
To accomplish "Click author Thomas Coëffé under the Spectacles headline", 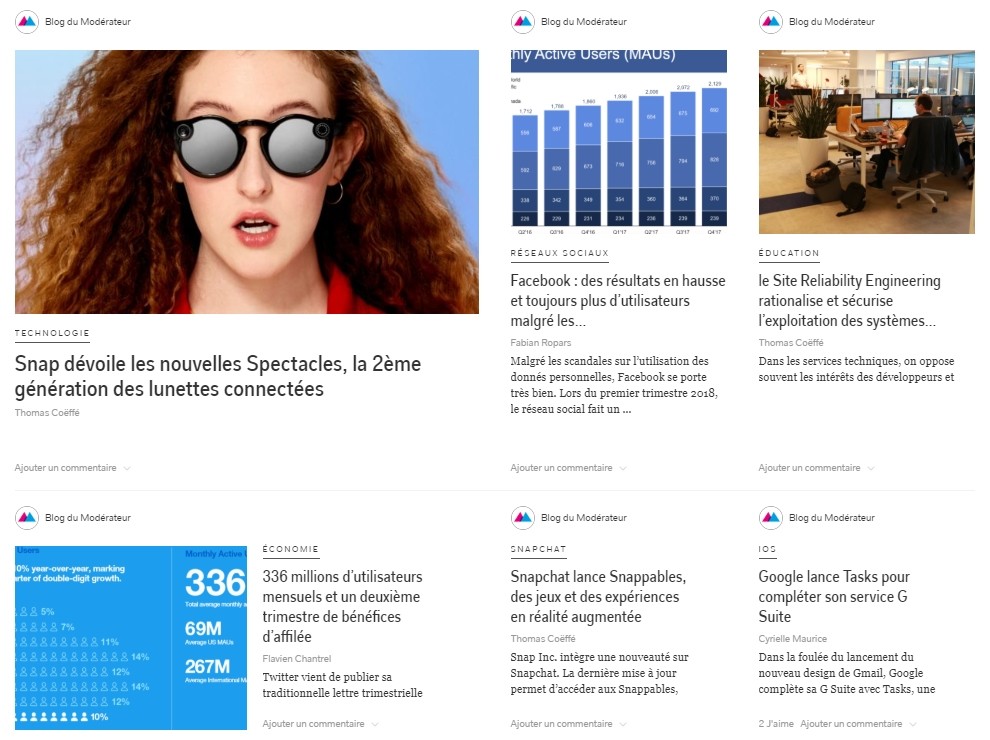I will 47,413.
